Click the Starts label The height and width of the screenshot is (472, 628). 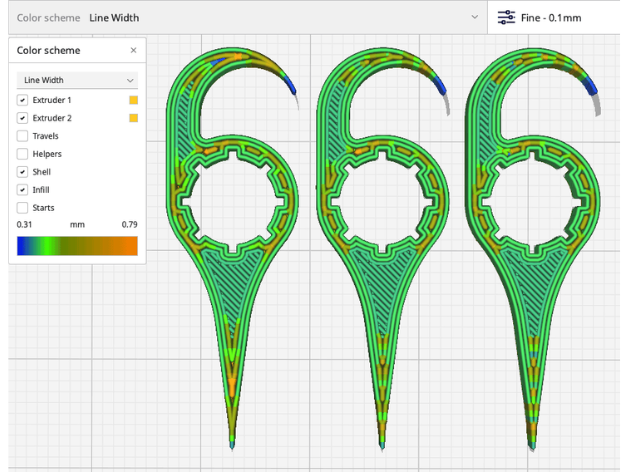(x=43, y=208)
